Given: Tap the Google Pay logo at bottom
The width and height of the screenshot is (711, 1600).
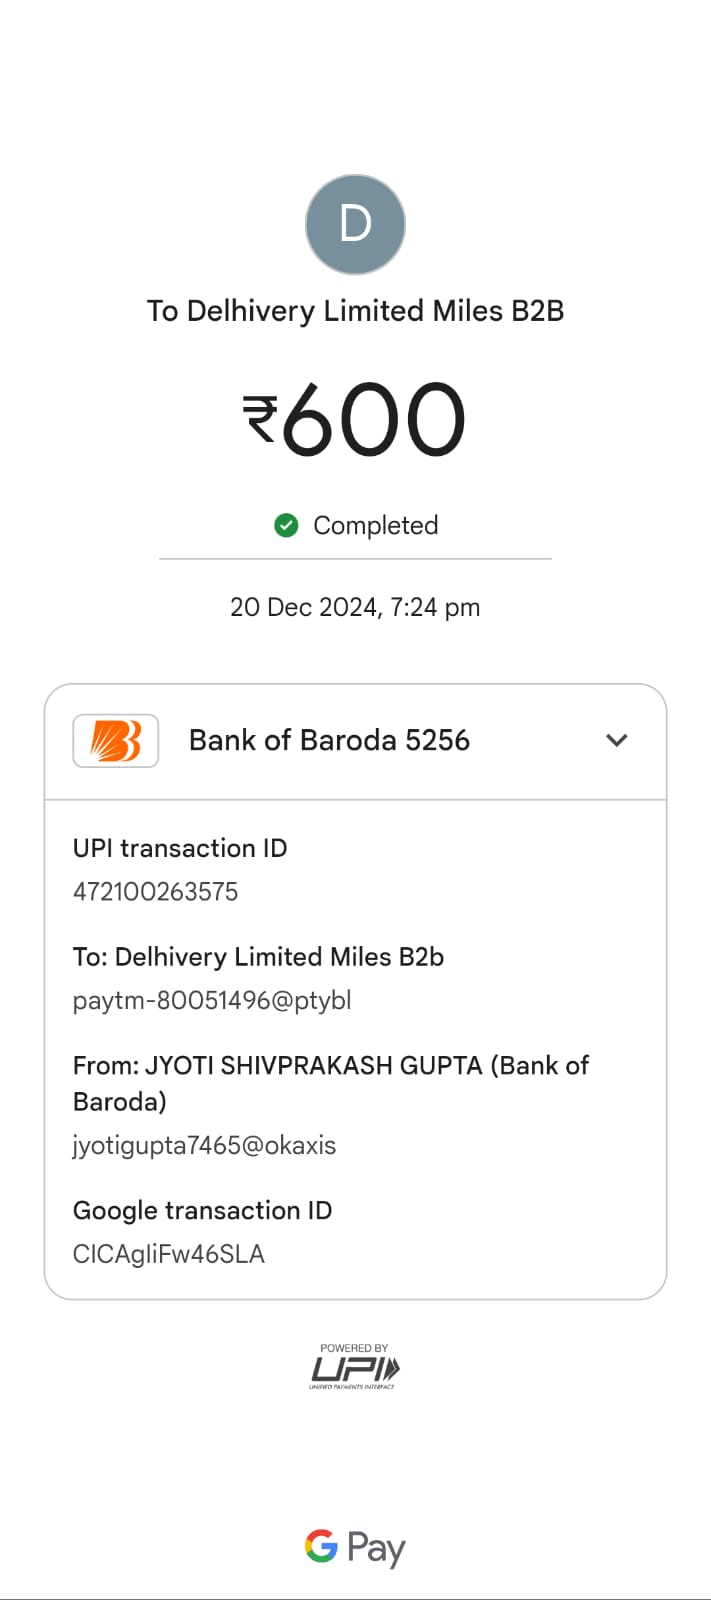Looking at the screenshot, I should pyautogui.click(x=355, y=1547).
